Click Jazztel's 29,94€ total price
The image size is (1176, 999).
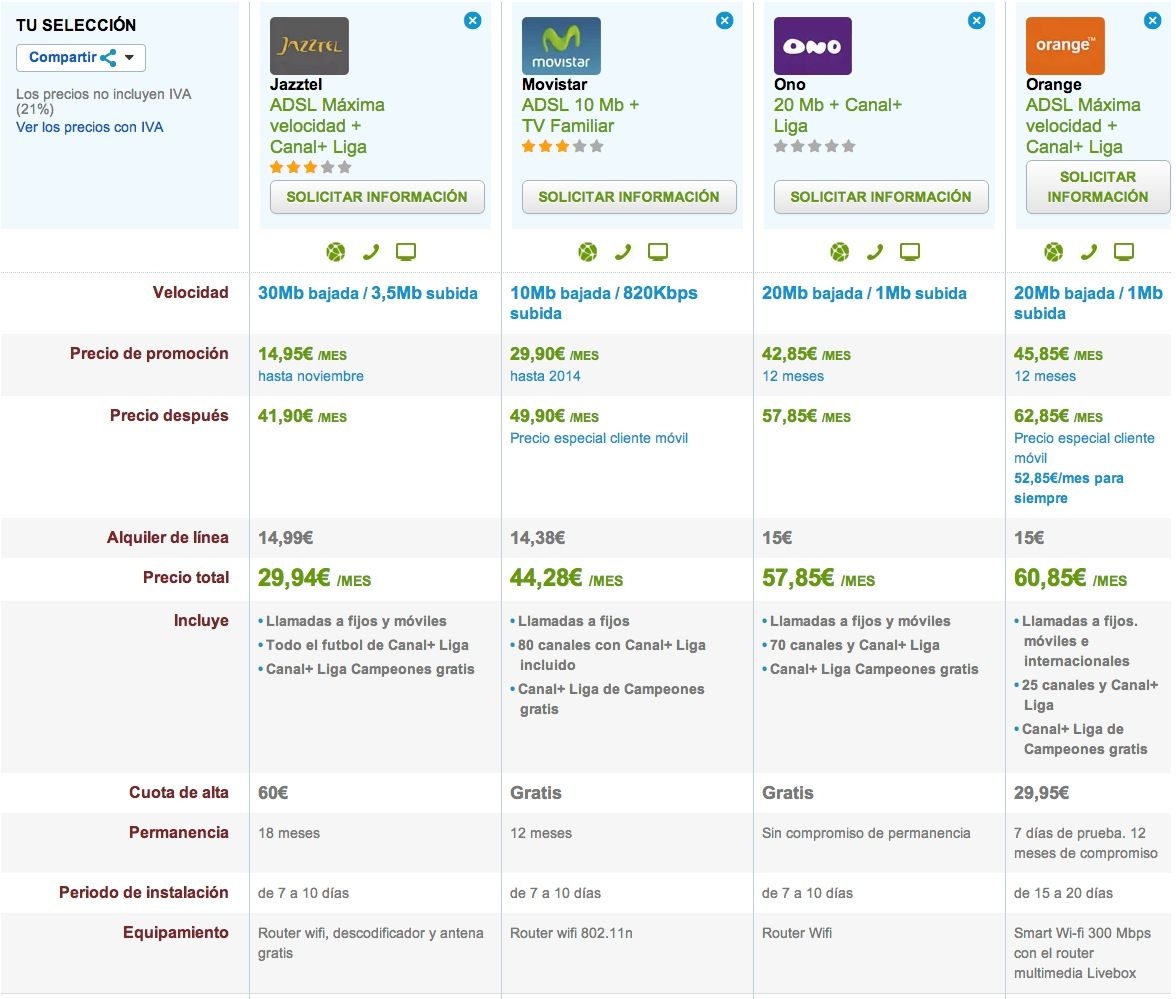coord(314,578)
